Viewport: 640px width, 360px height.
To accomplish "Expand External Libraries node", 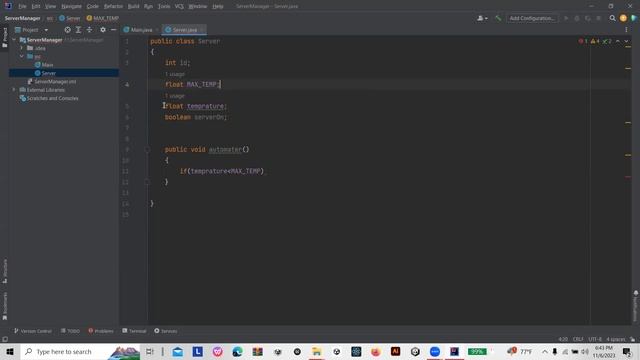I will click(x=14, y=90).
